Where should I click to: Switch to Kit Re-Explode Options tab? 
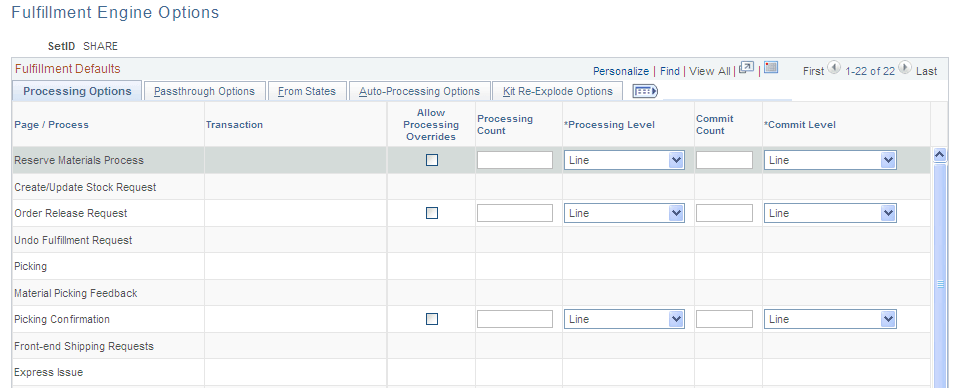click(x=557, y=91)
